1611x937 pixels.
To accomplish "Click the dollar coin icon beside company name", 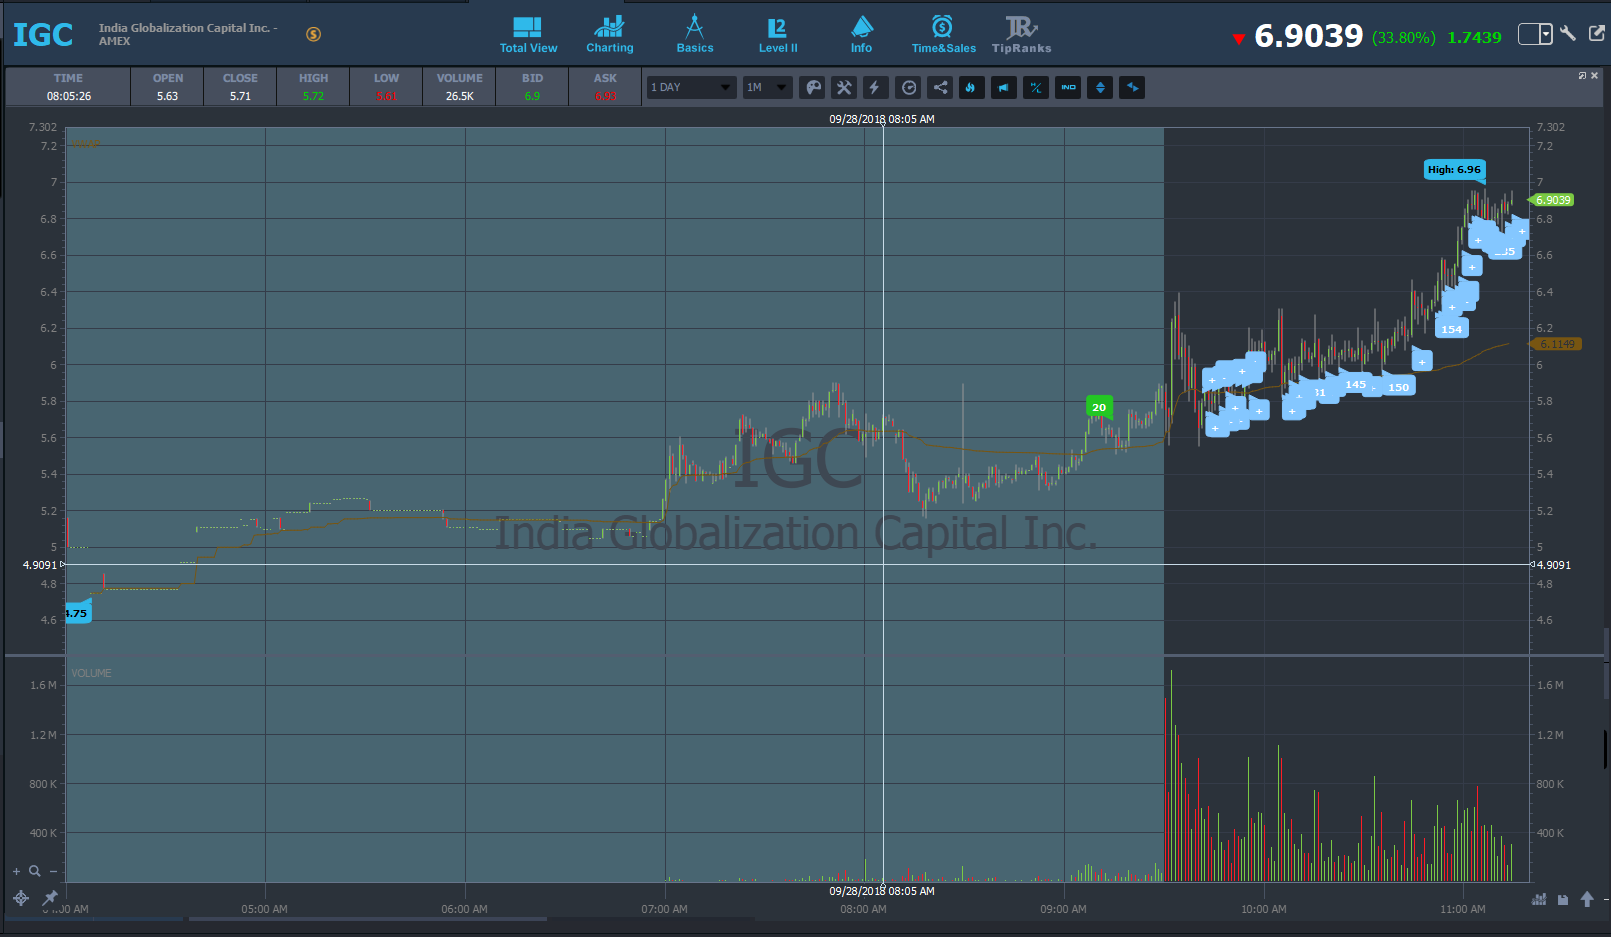I will 313,34.
